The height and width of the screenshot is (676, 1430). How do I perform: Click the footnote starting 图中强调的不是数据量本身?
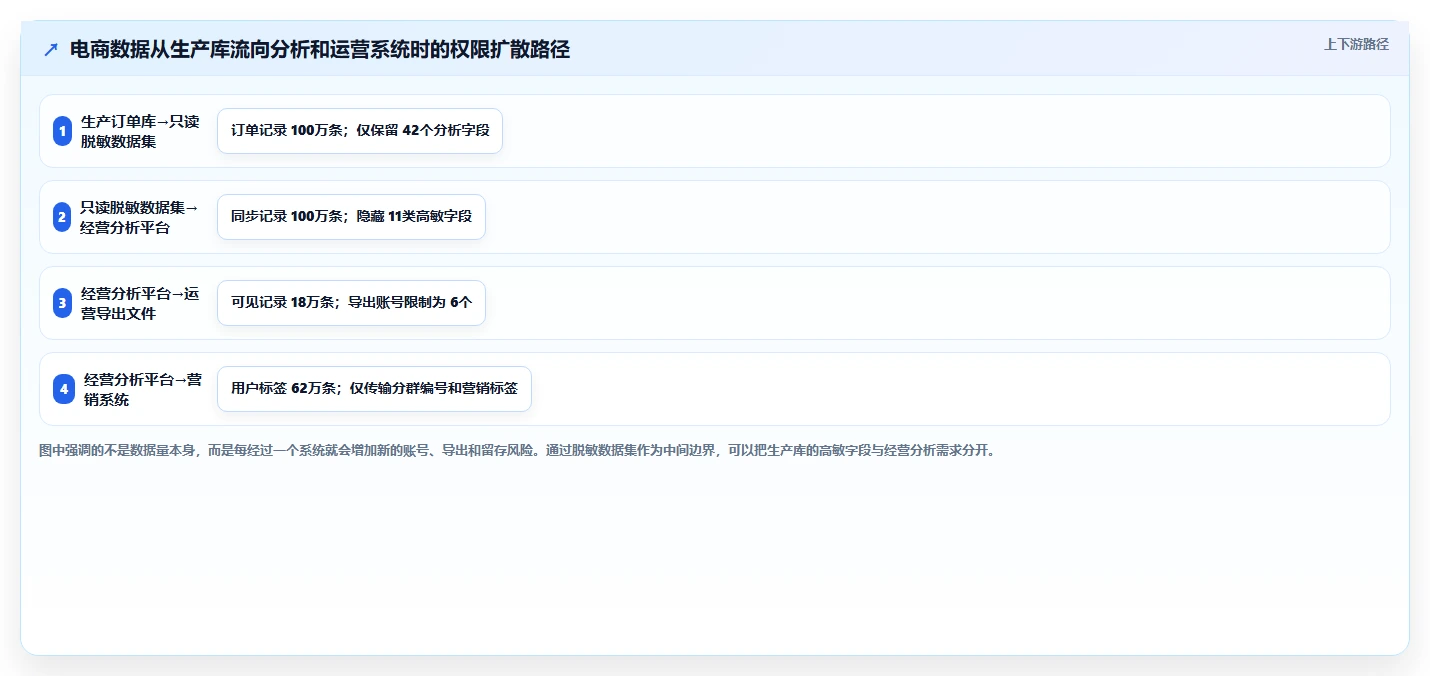[517, 451]
